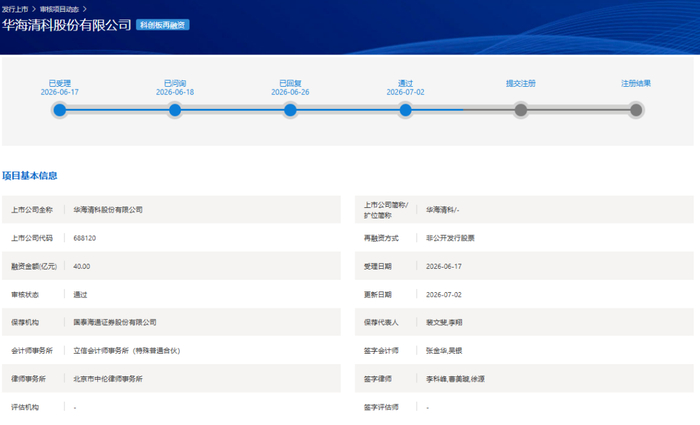The width and height of the screenshot is (700, 425).
Task: Click the date 2026-06-18 under 已问询
Action: pyautogui.click(x=175, y=92)
